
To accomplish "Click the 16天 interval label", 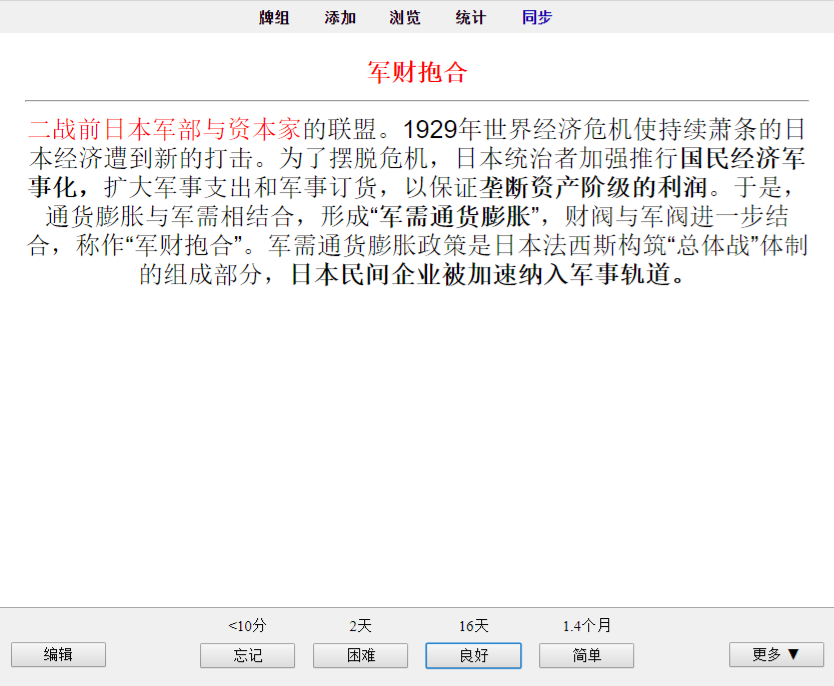I will [473, 625].
